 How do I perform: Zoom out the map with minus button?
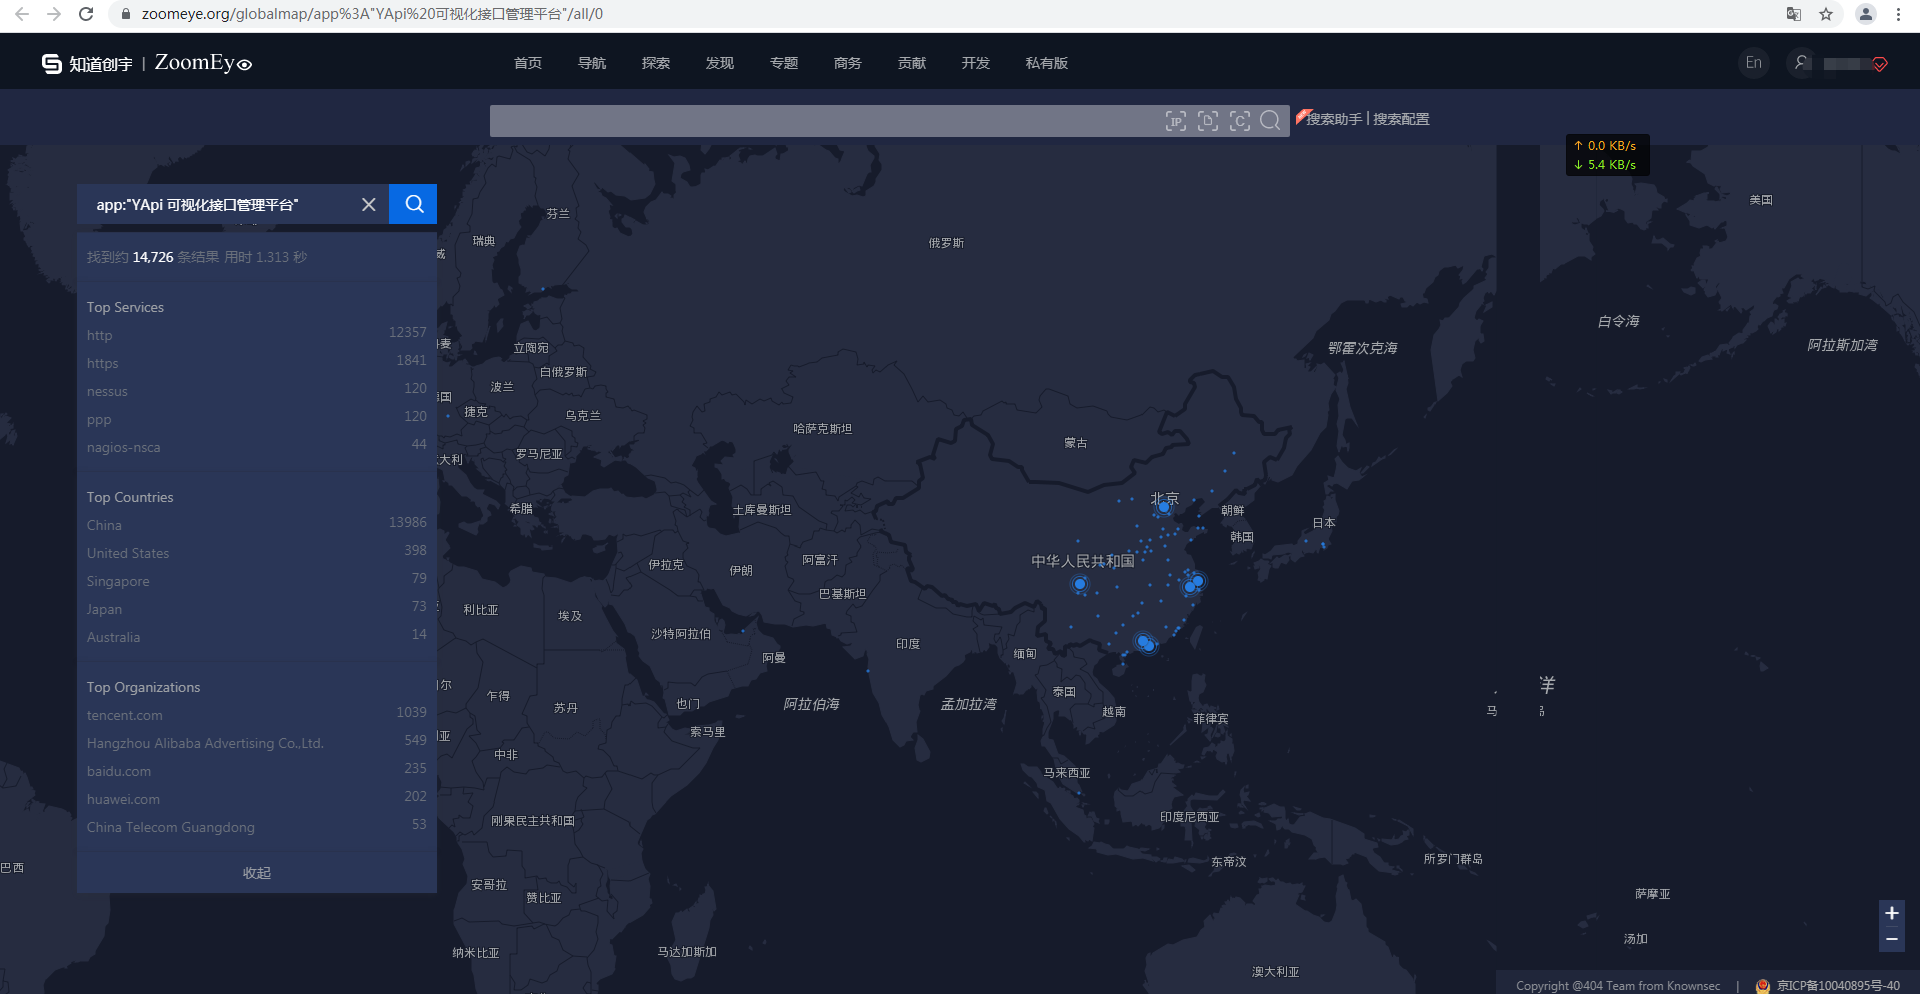pyautogui.click(x=1891, y=940)
